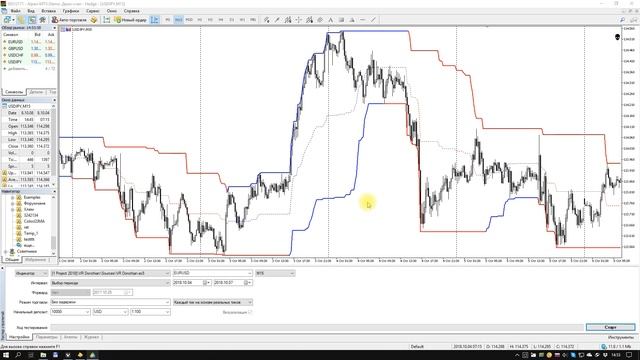
Task: Expand the Examples folder in Navigator
Action: [13, 197]
